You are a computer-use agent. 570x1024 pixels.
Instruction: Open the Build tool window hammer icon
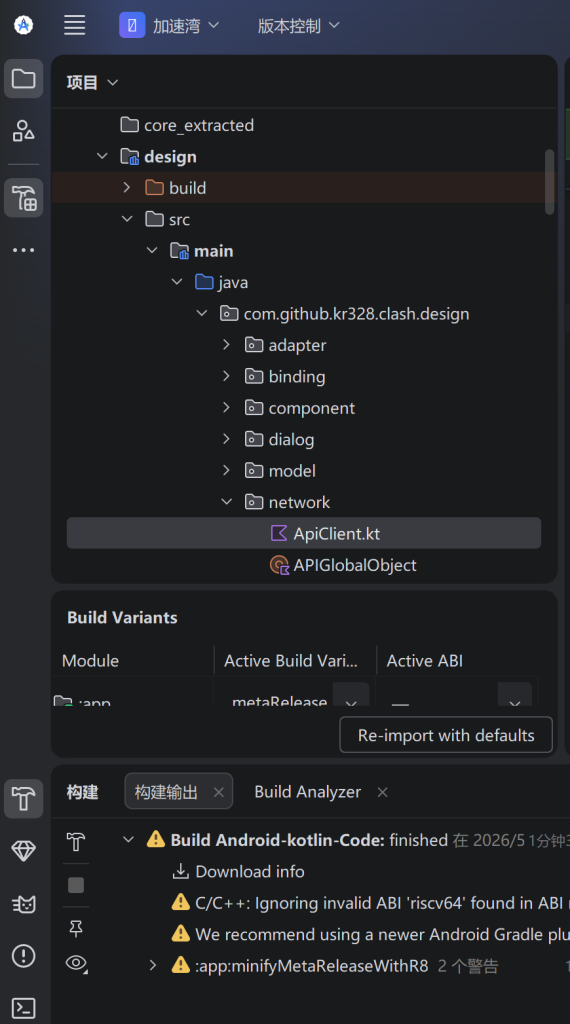(x=24, y=798)
